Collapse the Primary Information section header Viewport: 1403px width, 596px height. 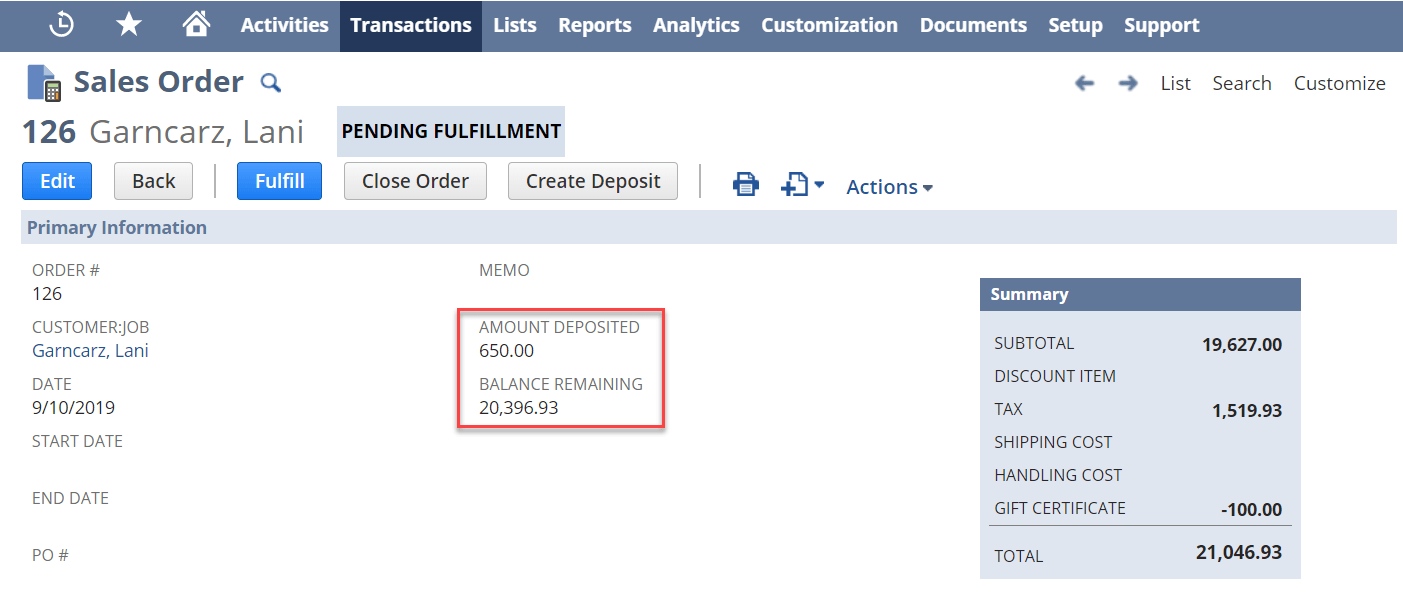point(708,227)
